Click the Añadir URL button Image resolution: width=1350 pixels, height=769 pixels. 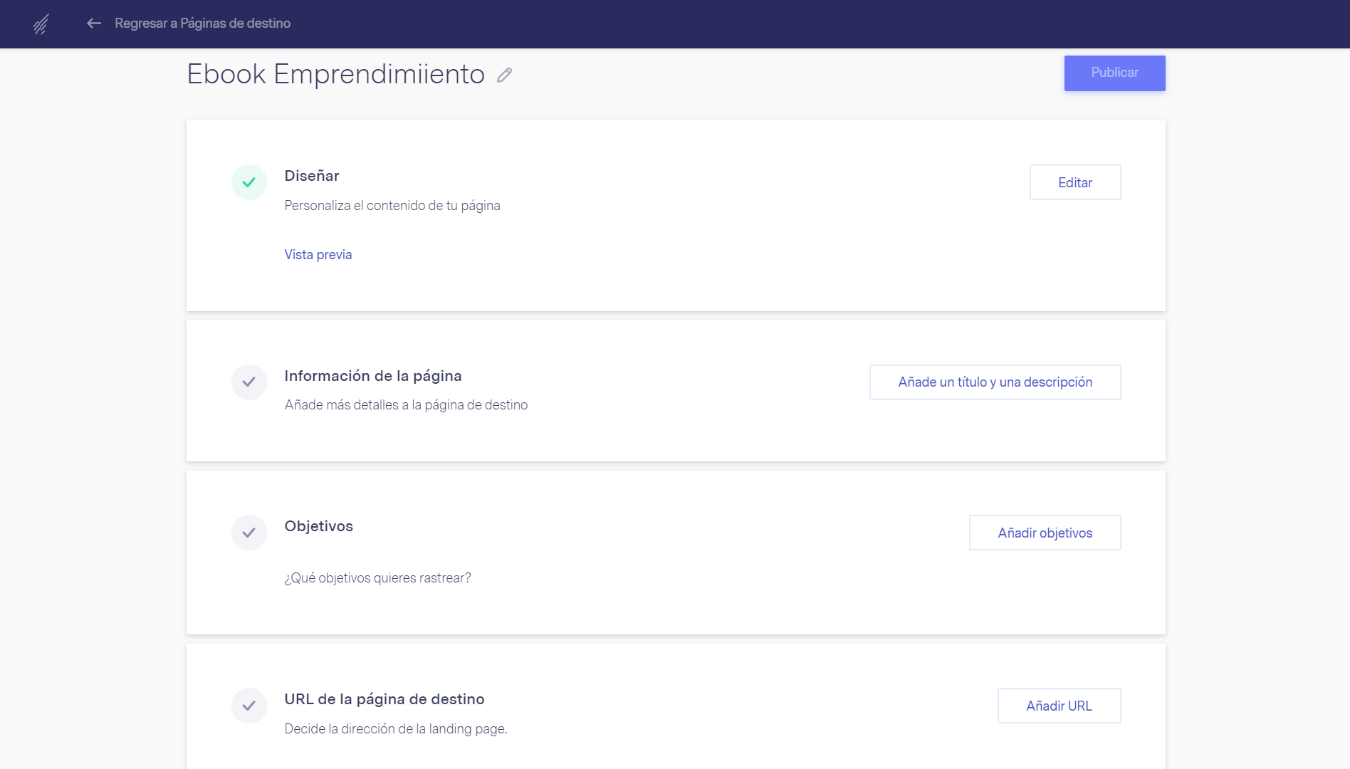click(1059, 705)
